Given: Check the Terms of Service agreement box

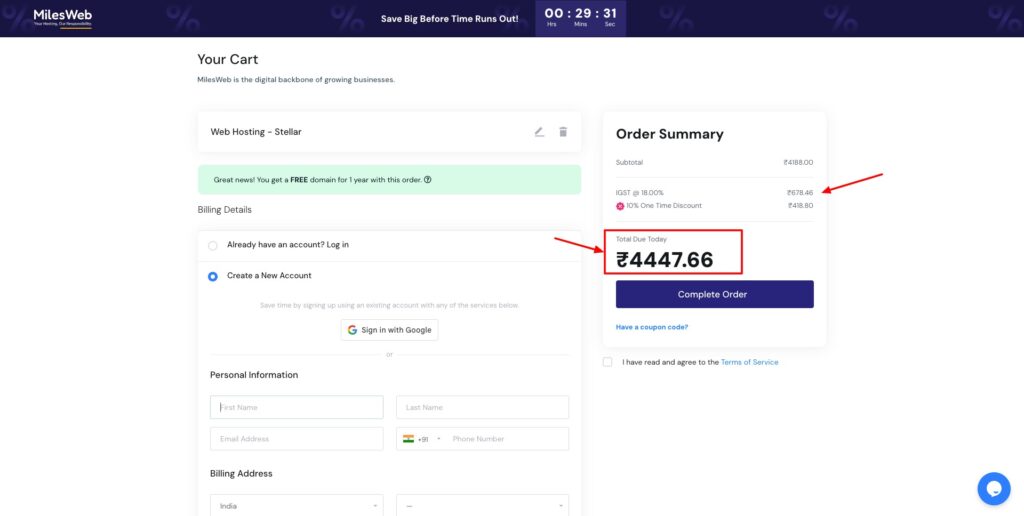Looking at the screenshot, I should 607,362.
